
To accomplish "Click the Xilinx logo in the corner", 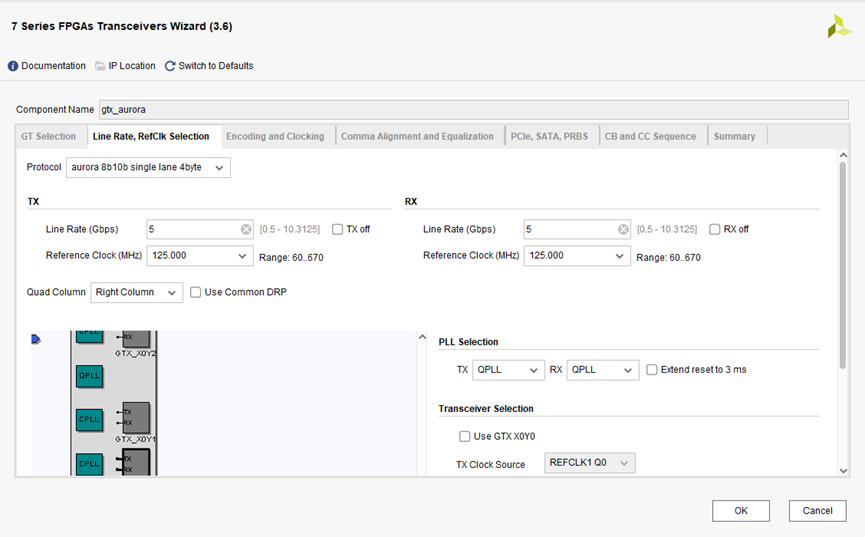I will pos(839,27).
